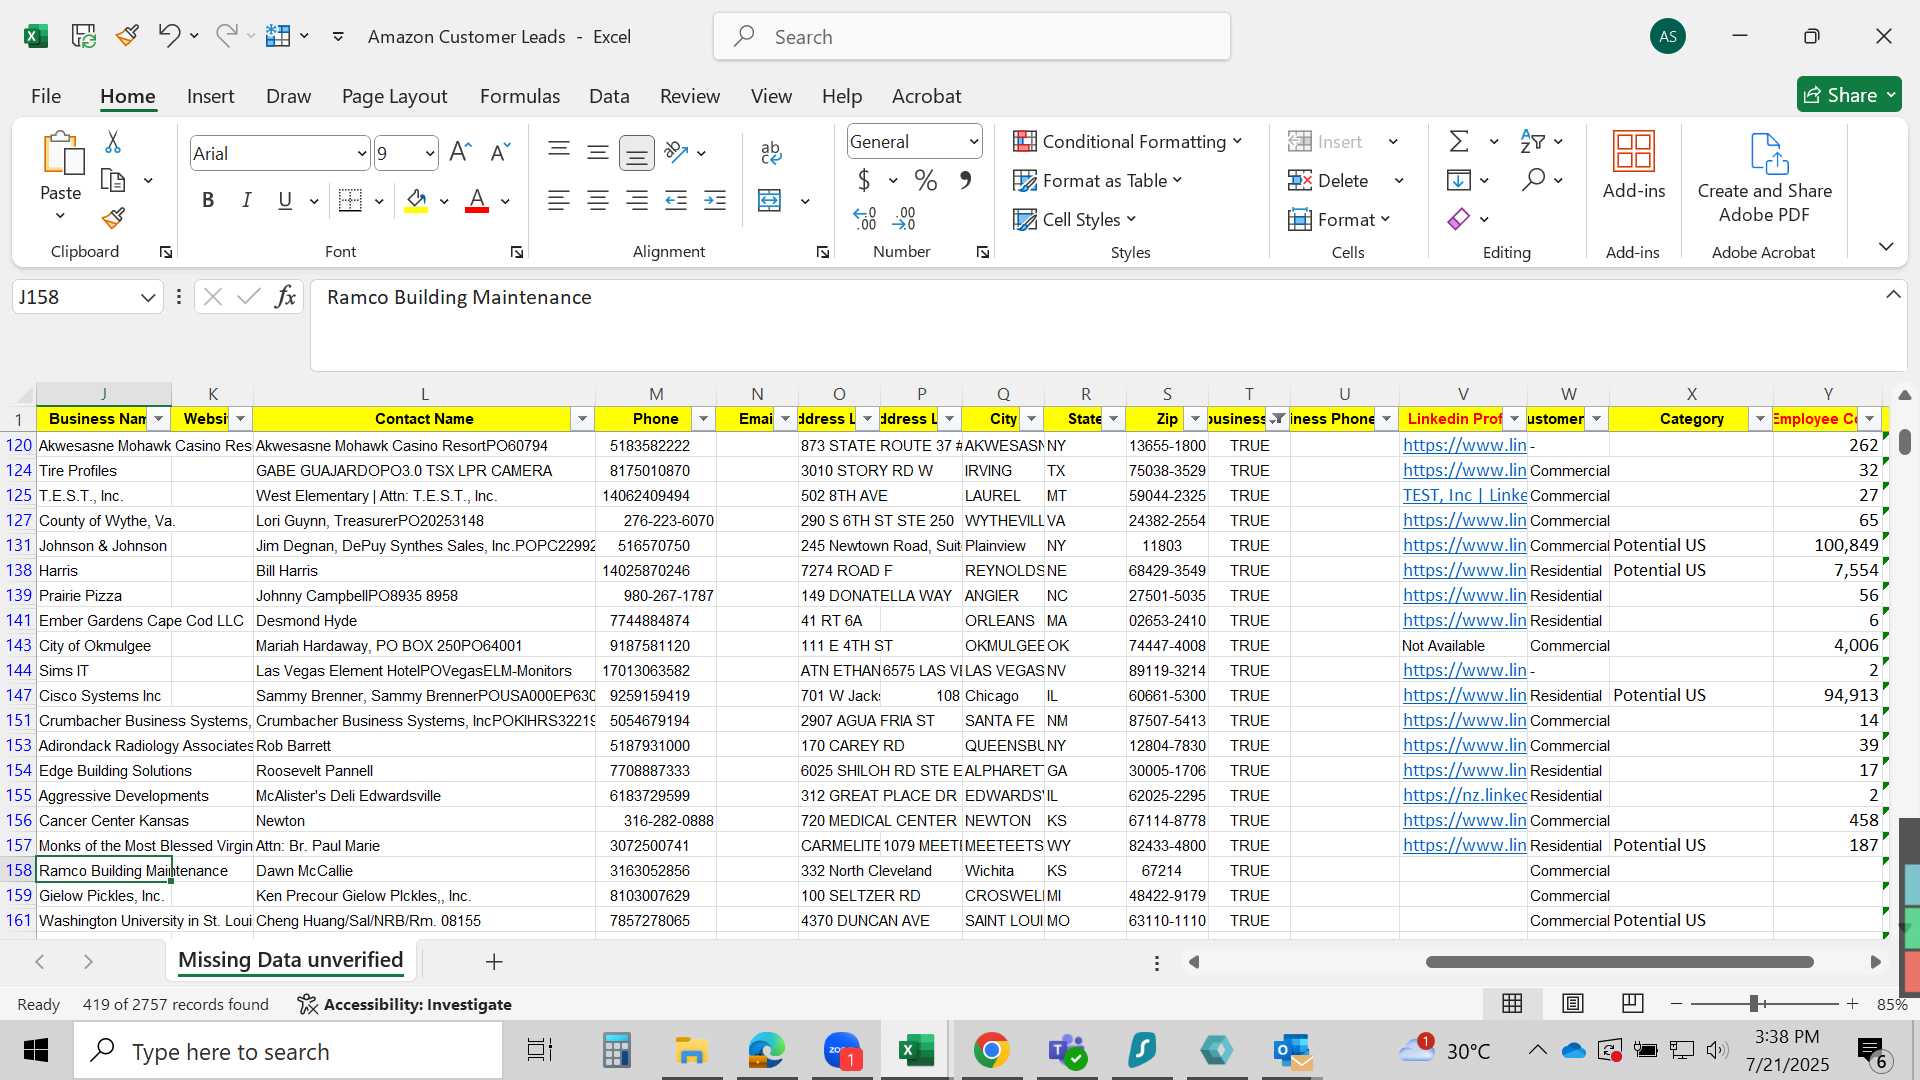Open the General number format dropdown

[972, 142]
